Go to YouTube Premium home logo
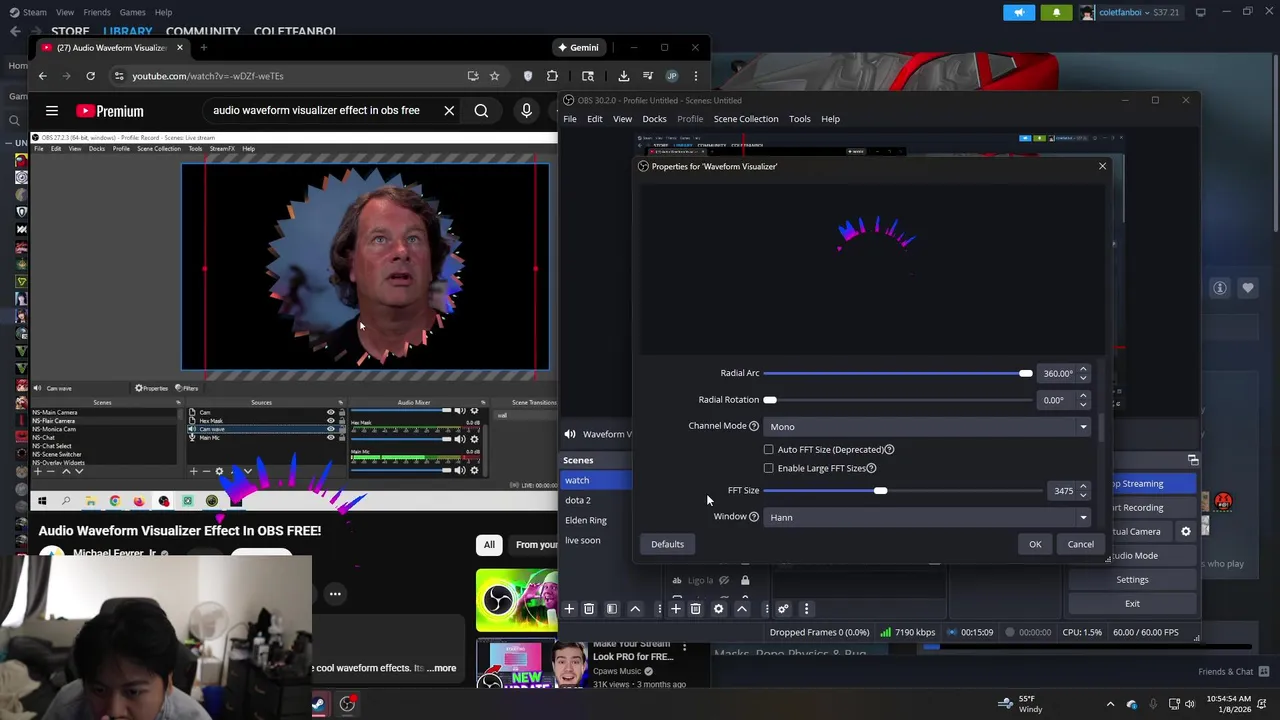This screenshot has width=1280, height=720. [x=110, y=111]
